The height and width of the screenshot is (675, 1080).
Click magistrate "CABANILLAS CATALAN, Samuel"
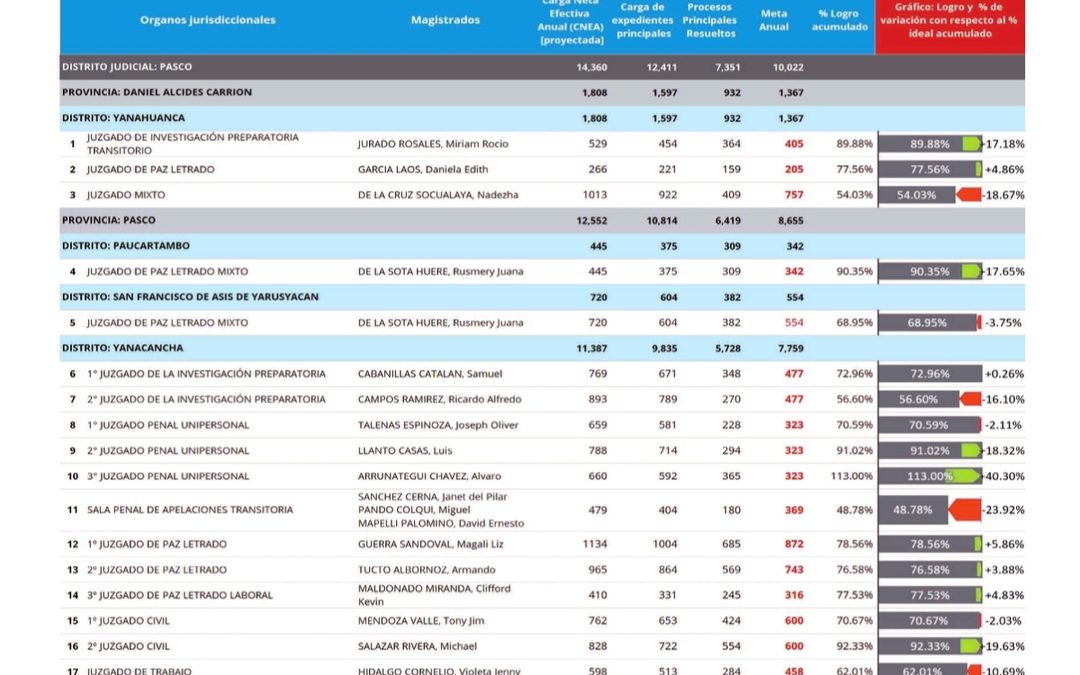(430, 374)
